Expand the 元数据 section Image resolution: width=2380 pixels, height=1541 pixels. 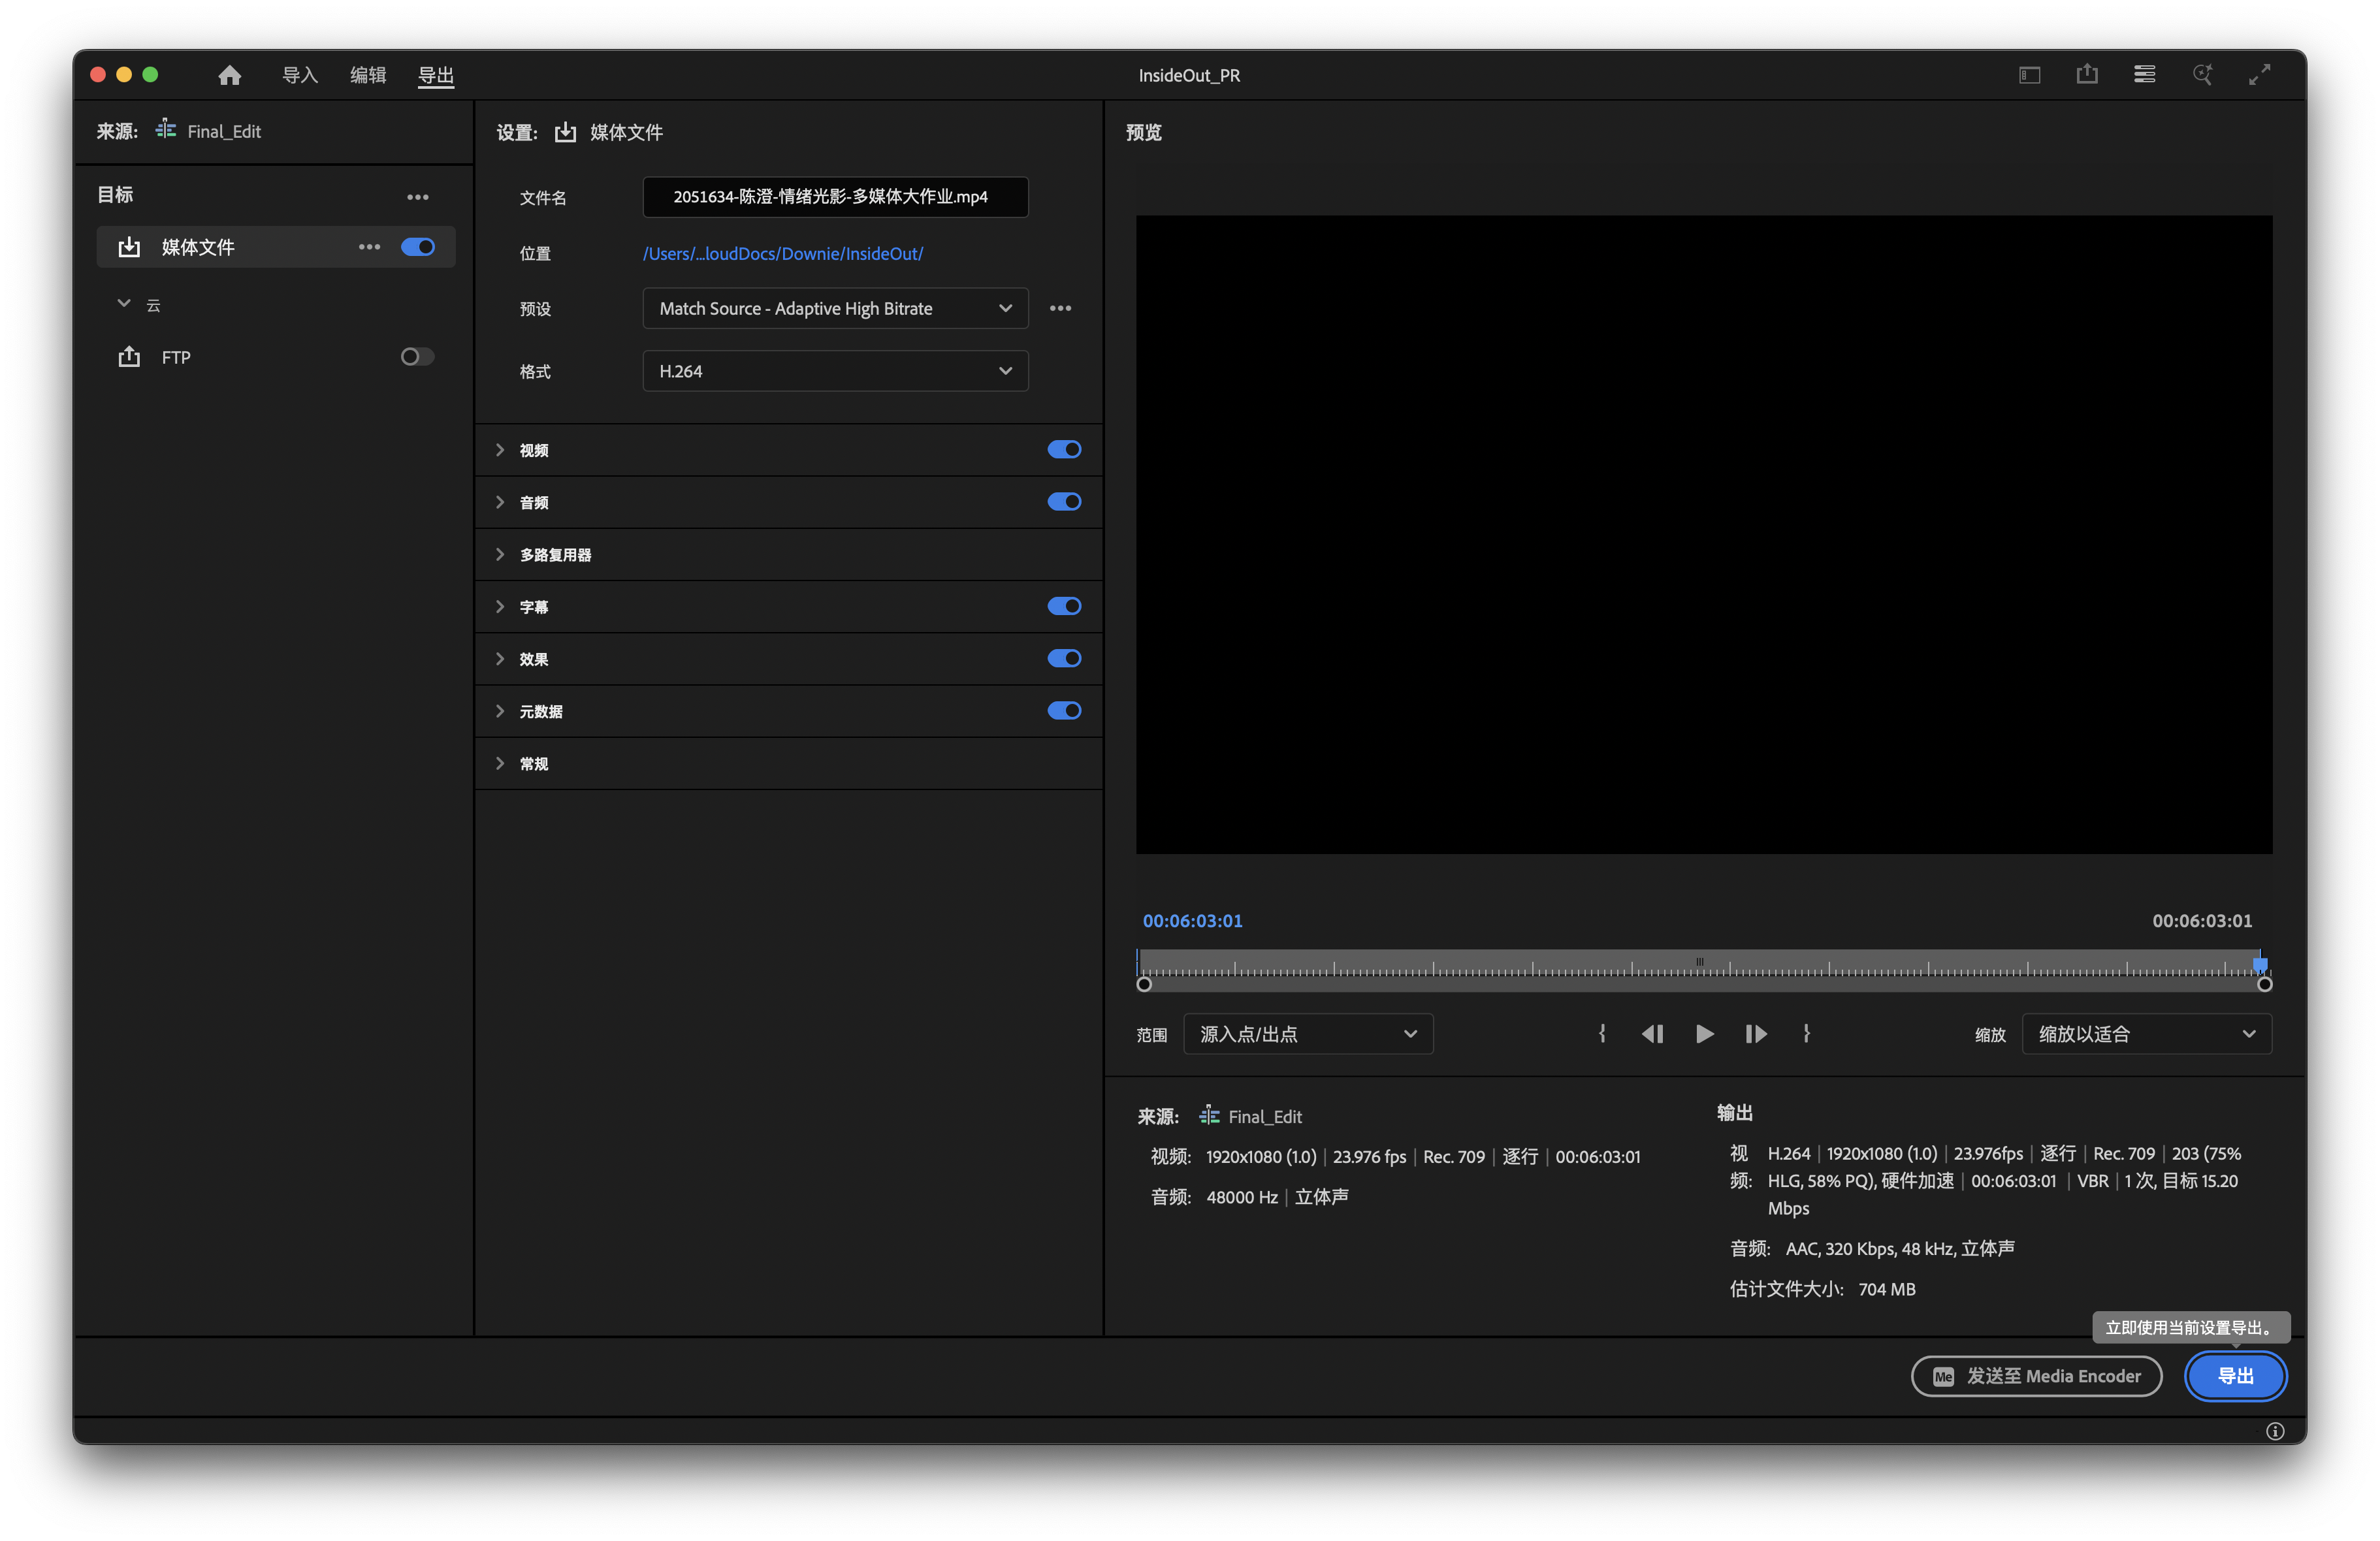click(x=500, y=711)
